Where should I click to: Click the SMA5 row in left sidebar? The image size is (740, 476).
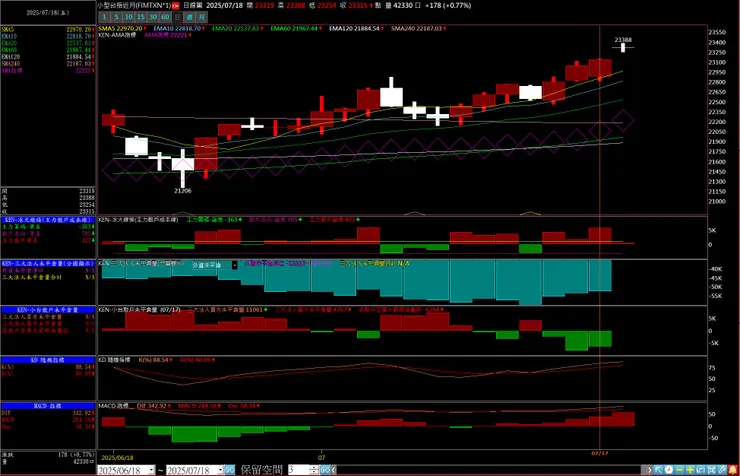48,29
